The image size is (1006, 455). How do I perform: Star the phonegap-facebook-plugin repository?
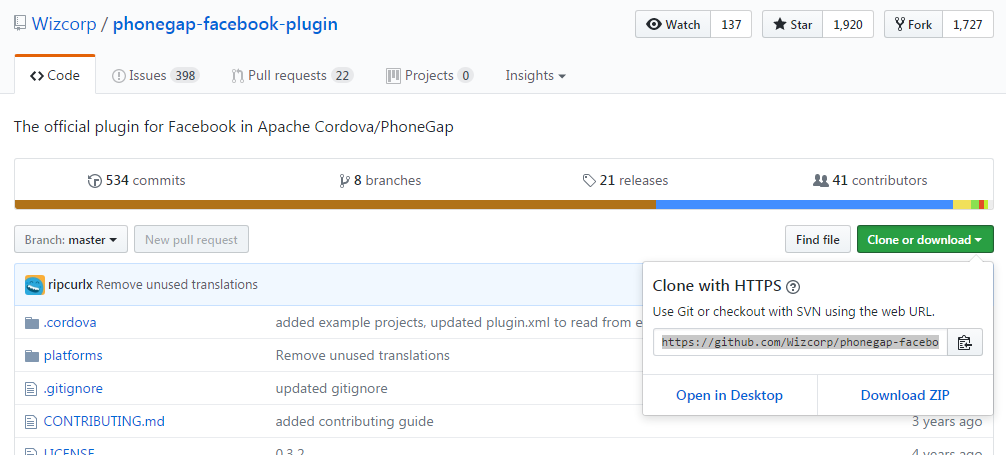[x=792, y=24]
